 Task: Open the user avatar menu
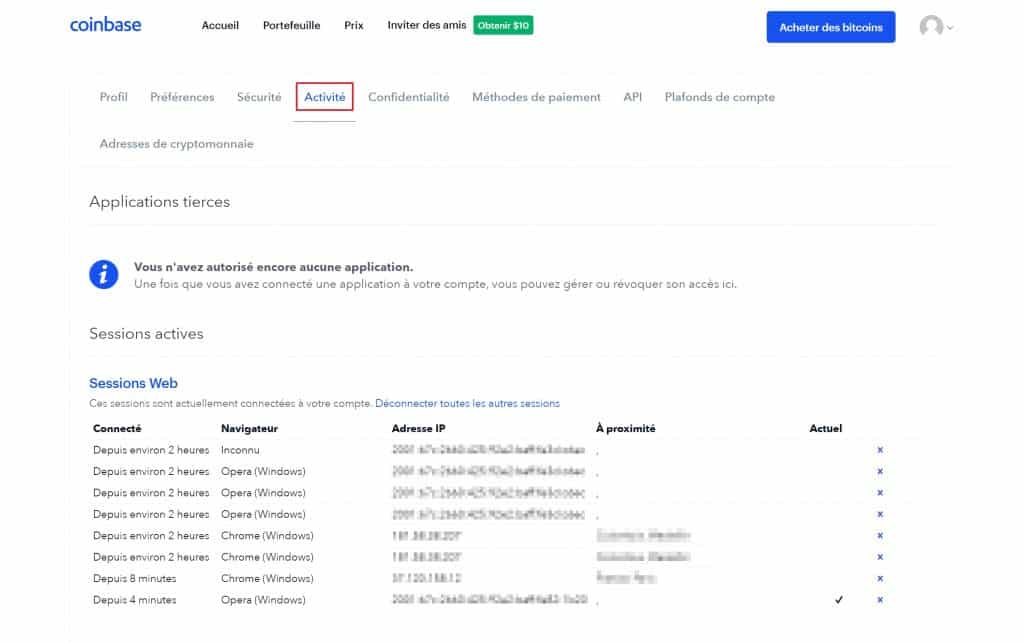point(929,27)
